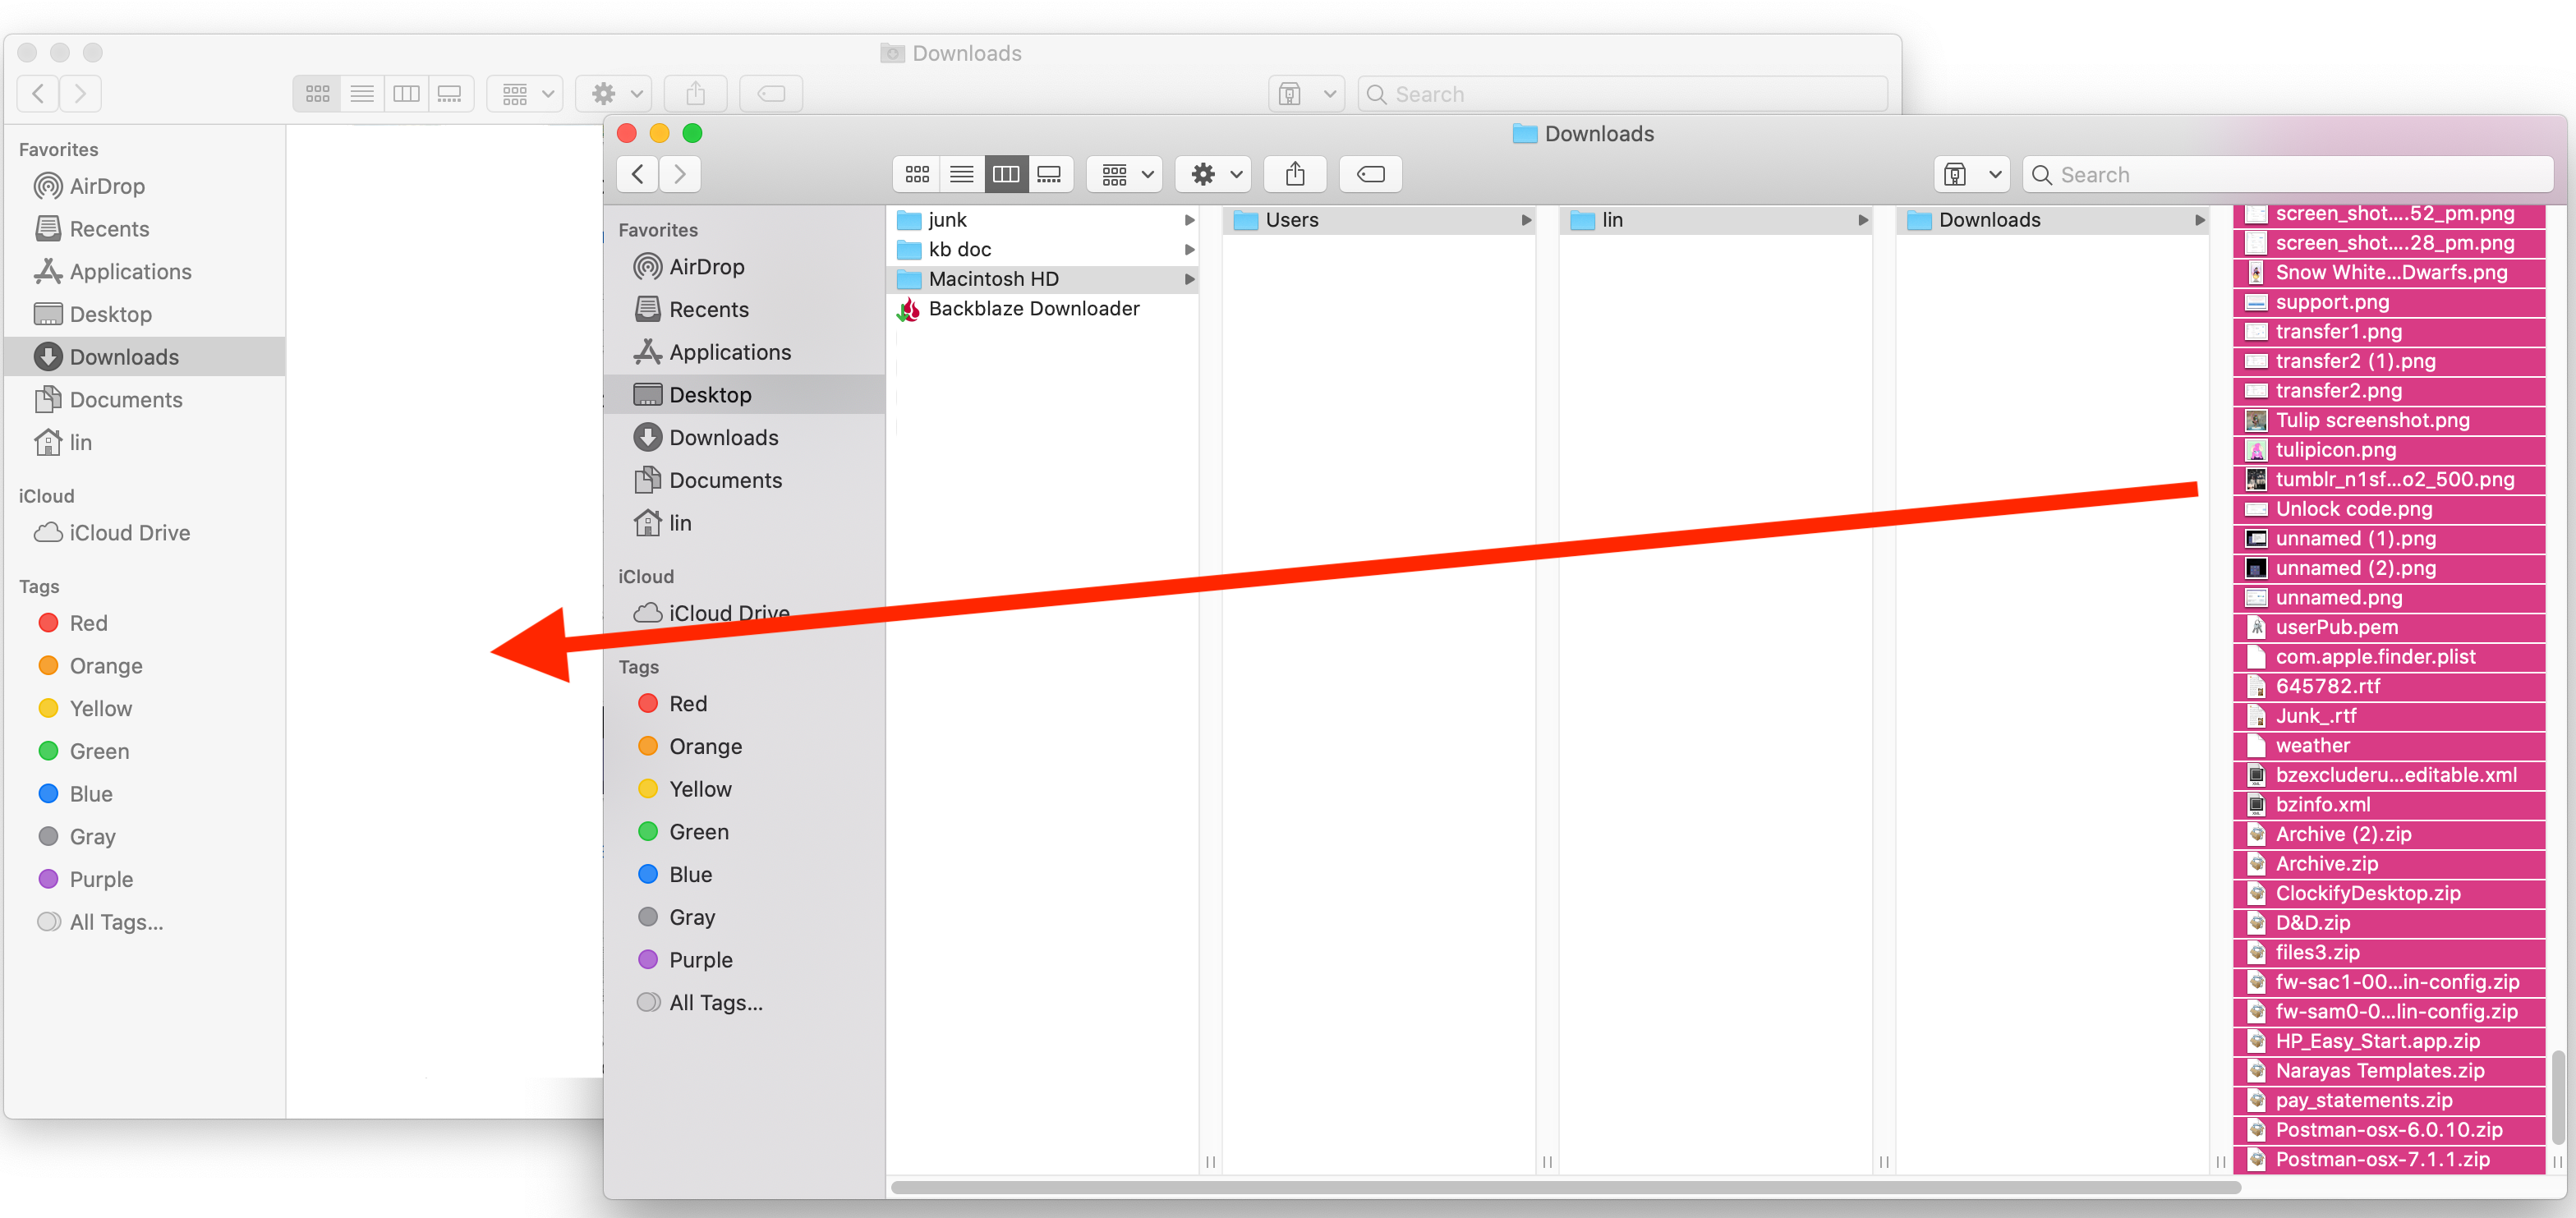Click vertical scrollbar of file list
The image size is (2576, 1218).
point(2557,1097)
